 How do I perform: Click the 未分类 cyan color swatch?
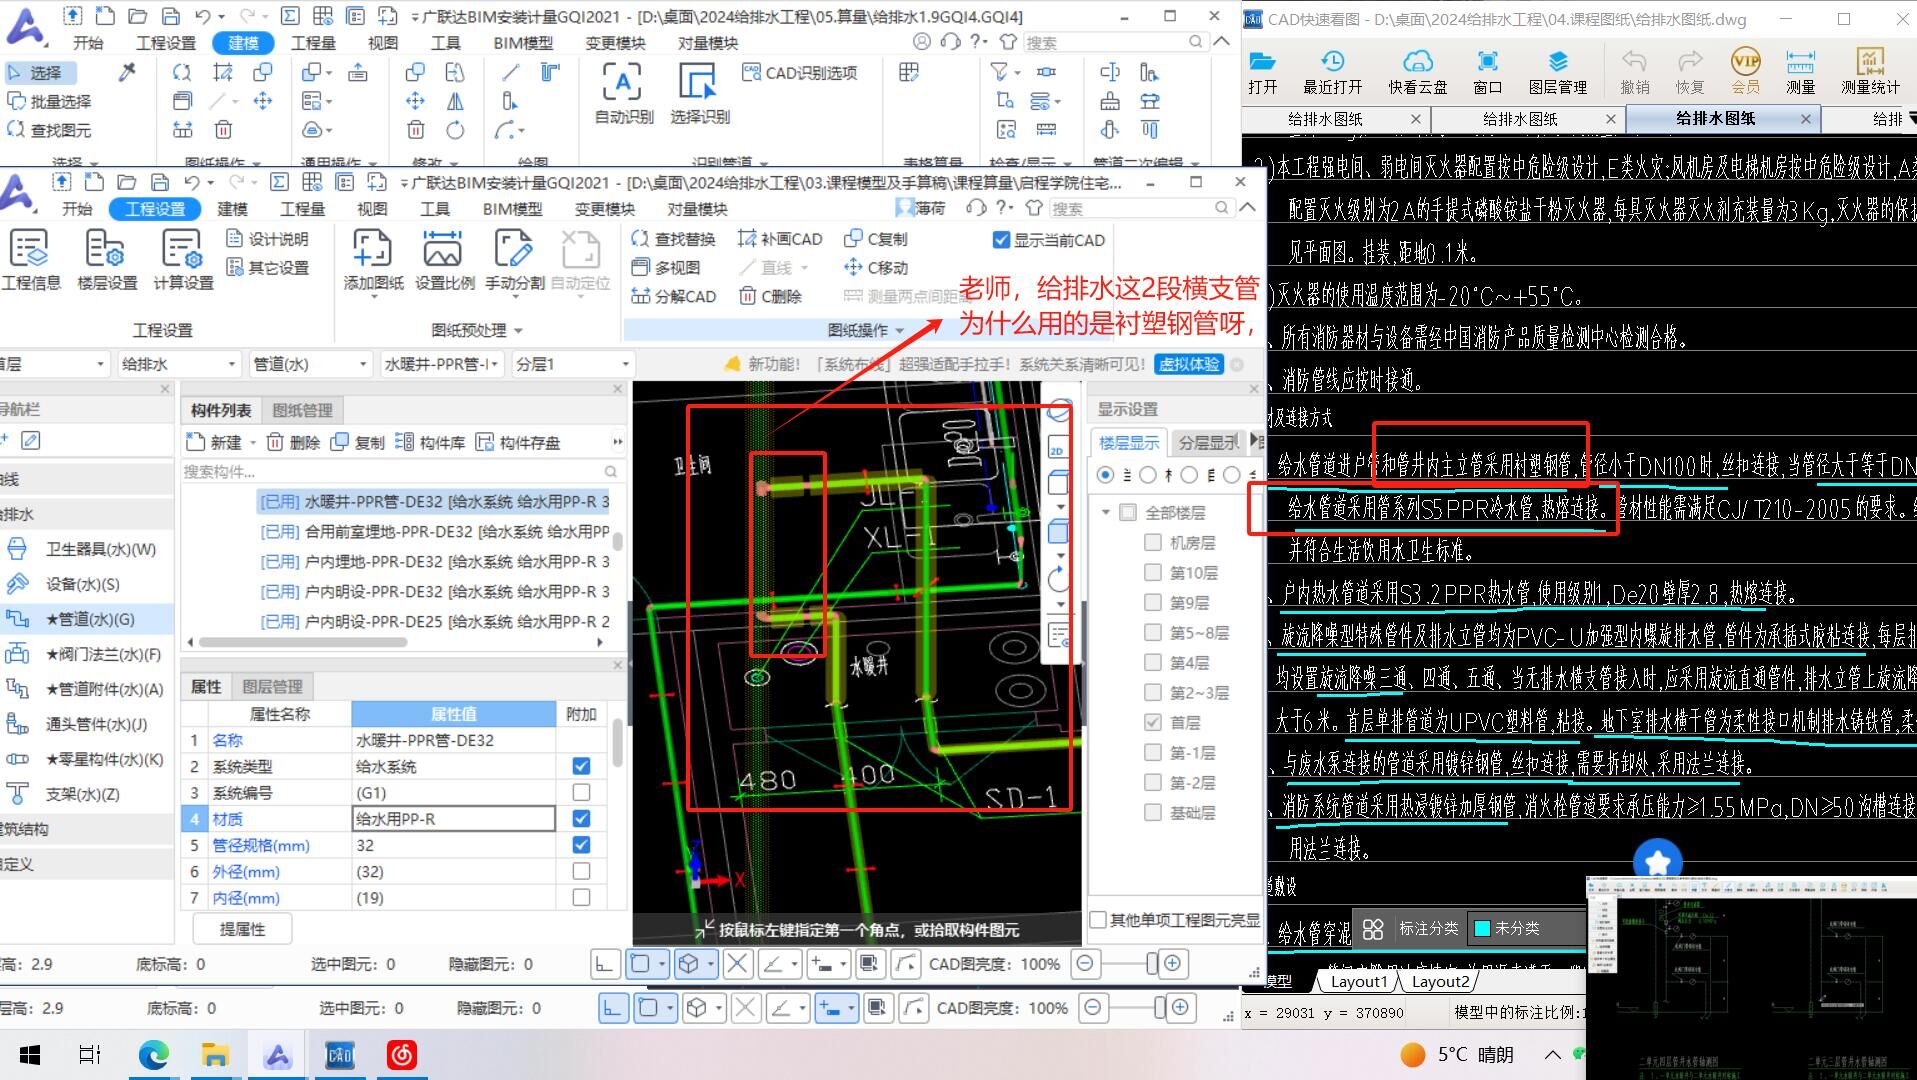coord(1483,928)
